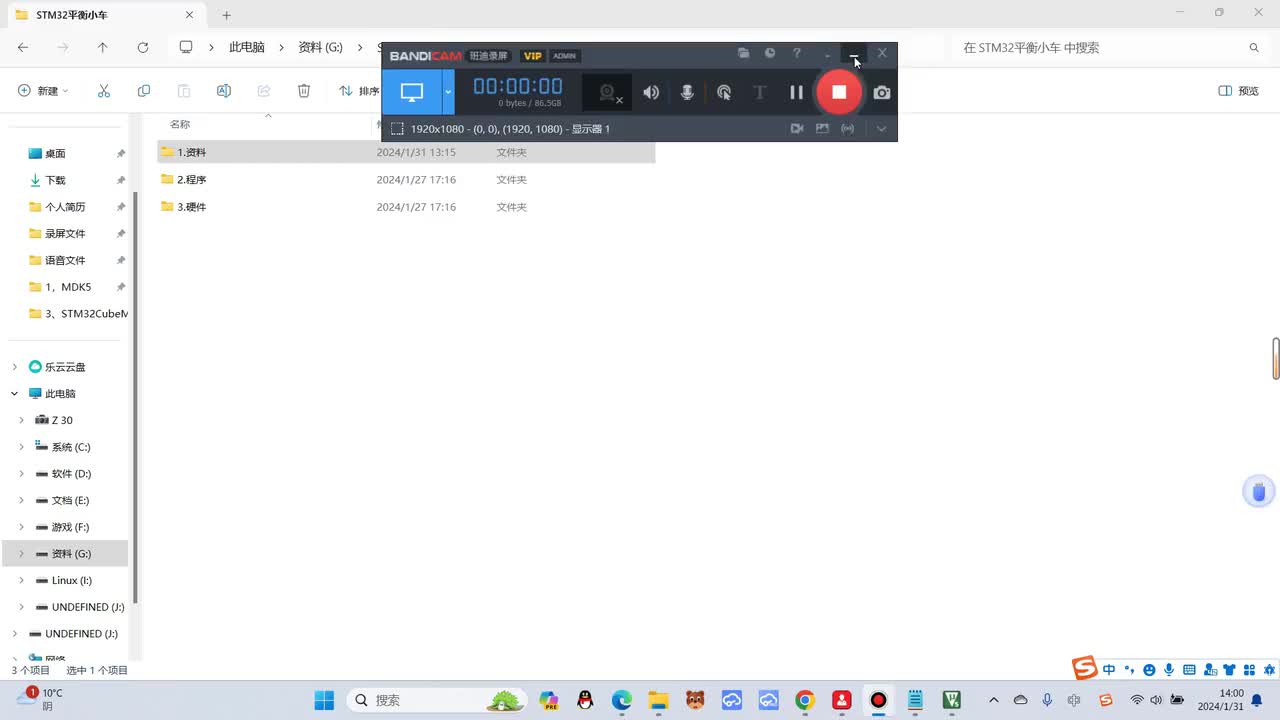Open the Windows Start menu

[324, 700]
